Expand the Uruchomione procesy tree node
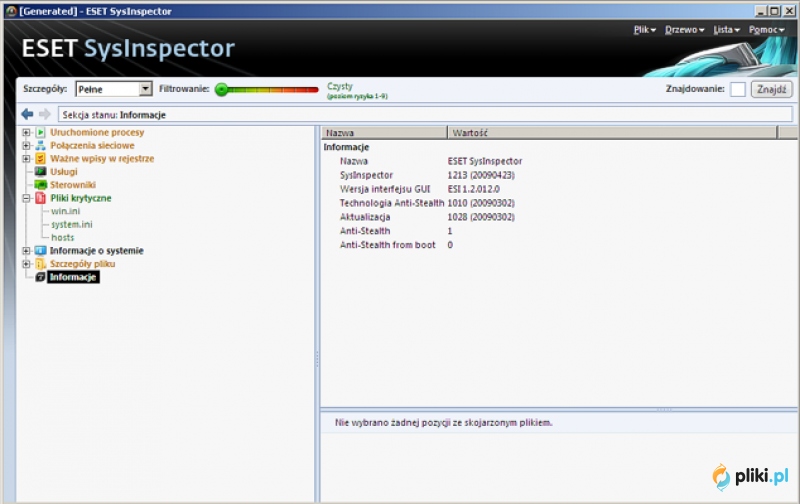Viewport: 800px width, 504px height. (x=27, y=132)
